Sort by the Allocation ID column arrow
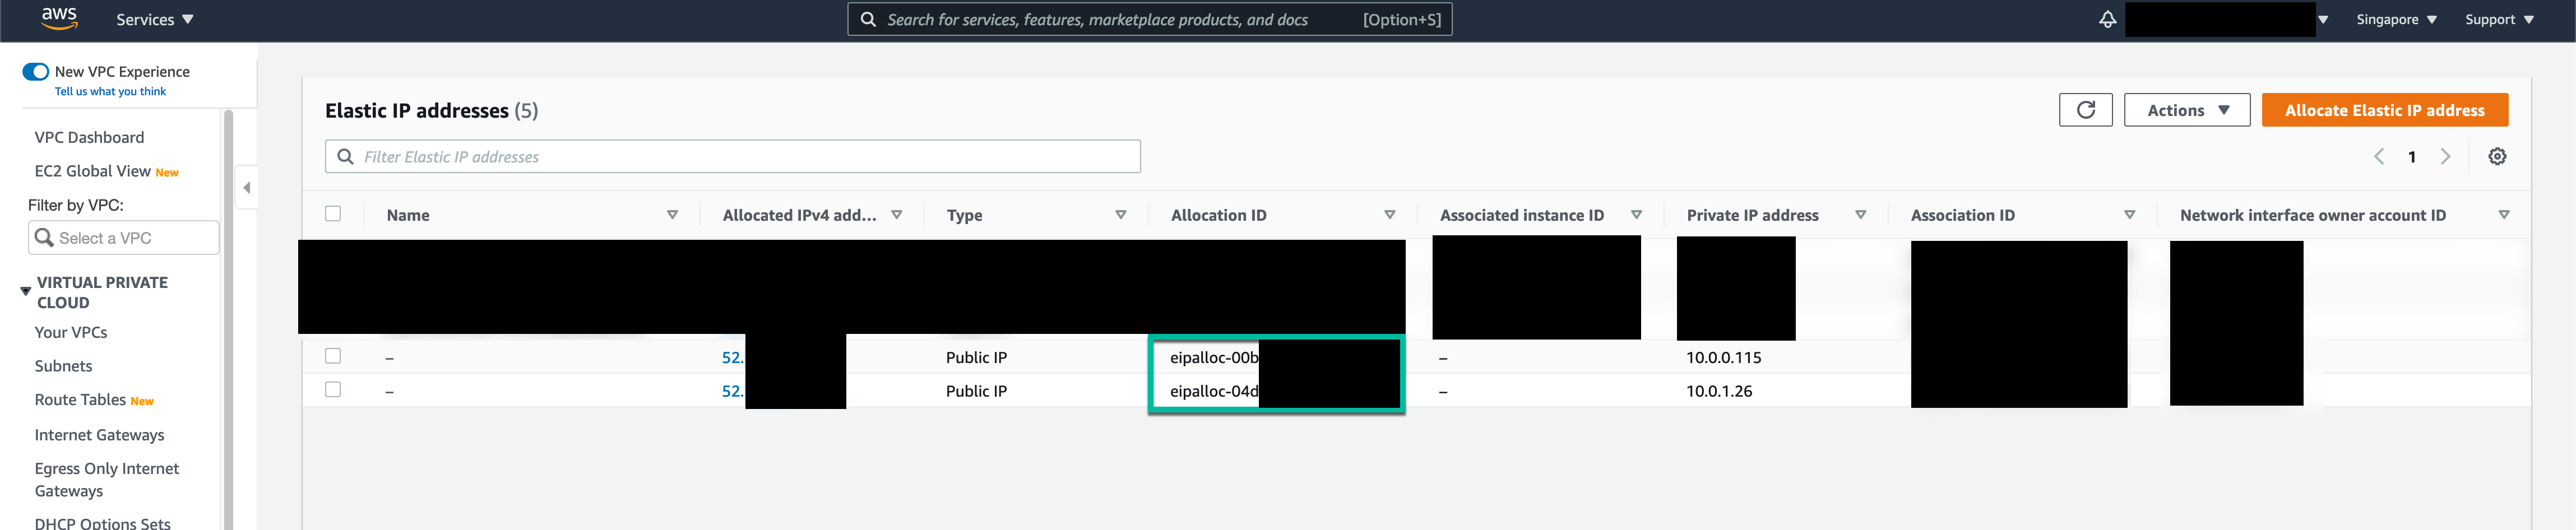Viewport: 2576px width, 530px height. (1389, 215)
